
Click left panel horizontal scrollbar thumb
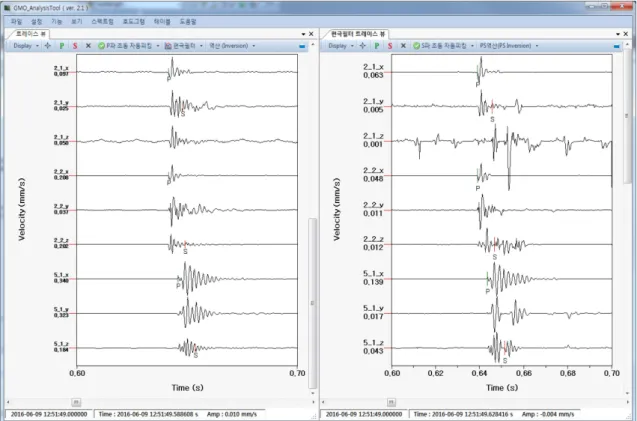(76, 402)
